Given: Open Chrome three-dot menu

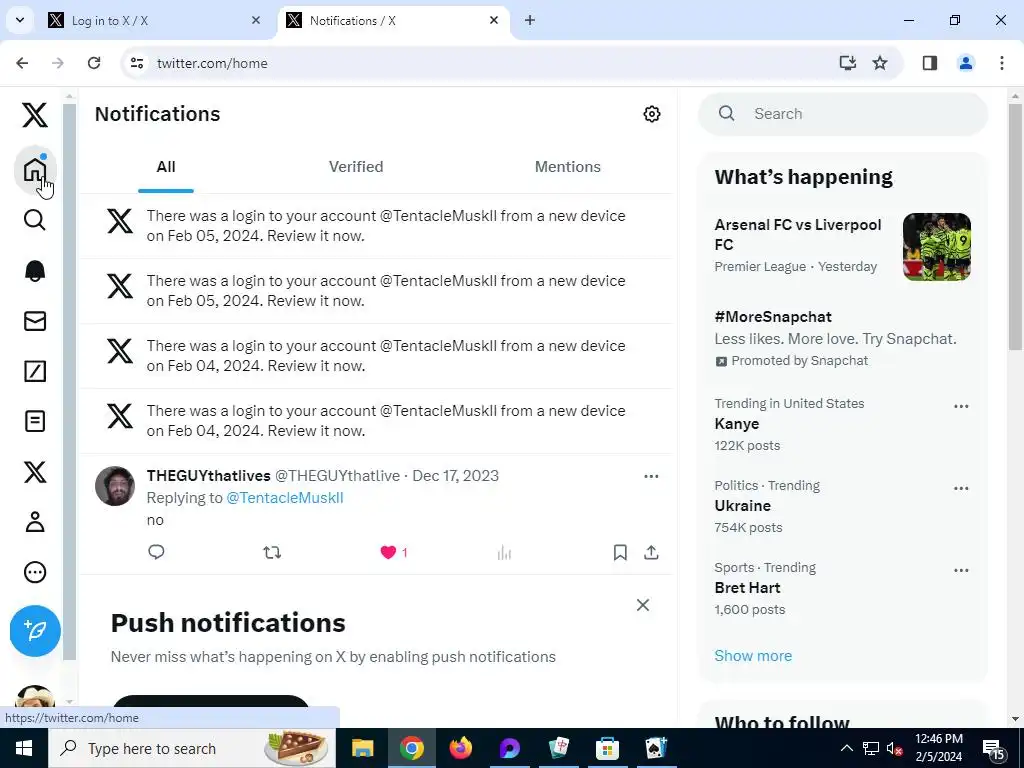Looking at the screenshot, I should pyautogui.click(x=1002, y=63).
